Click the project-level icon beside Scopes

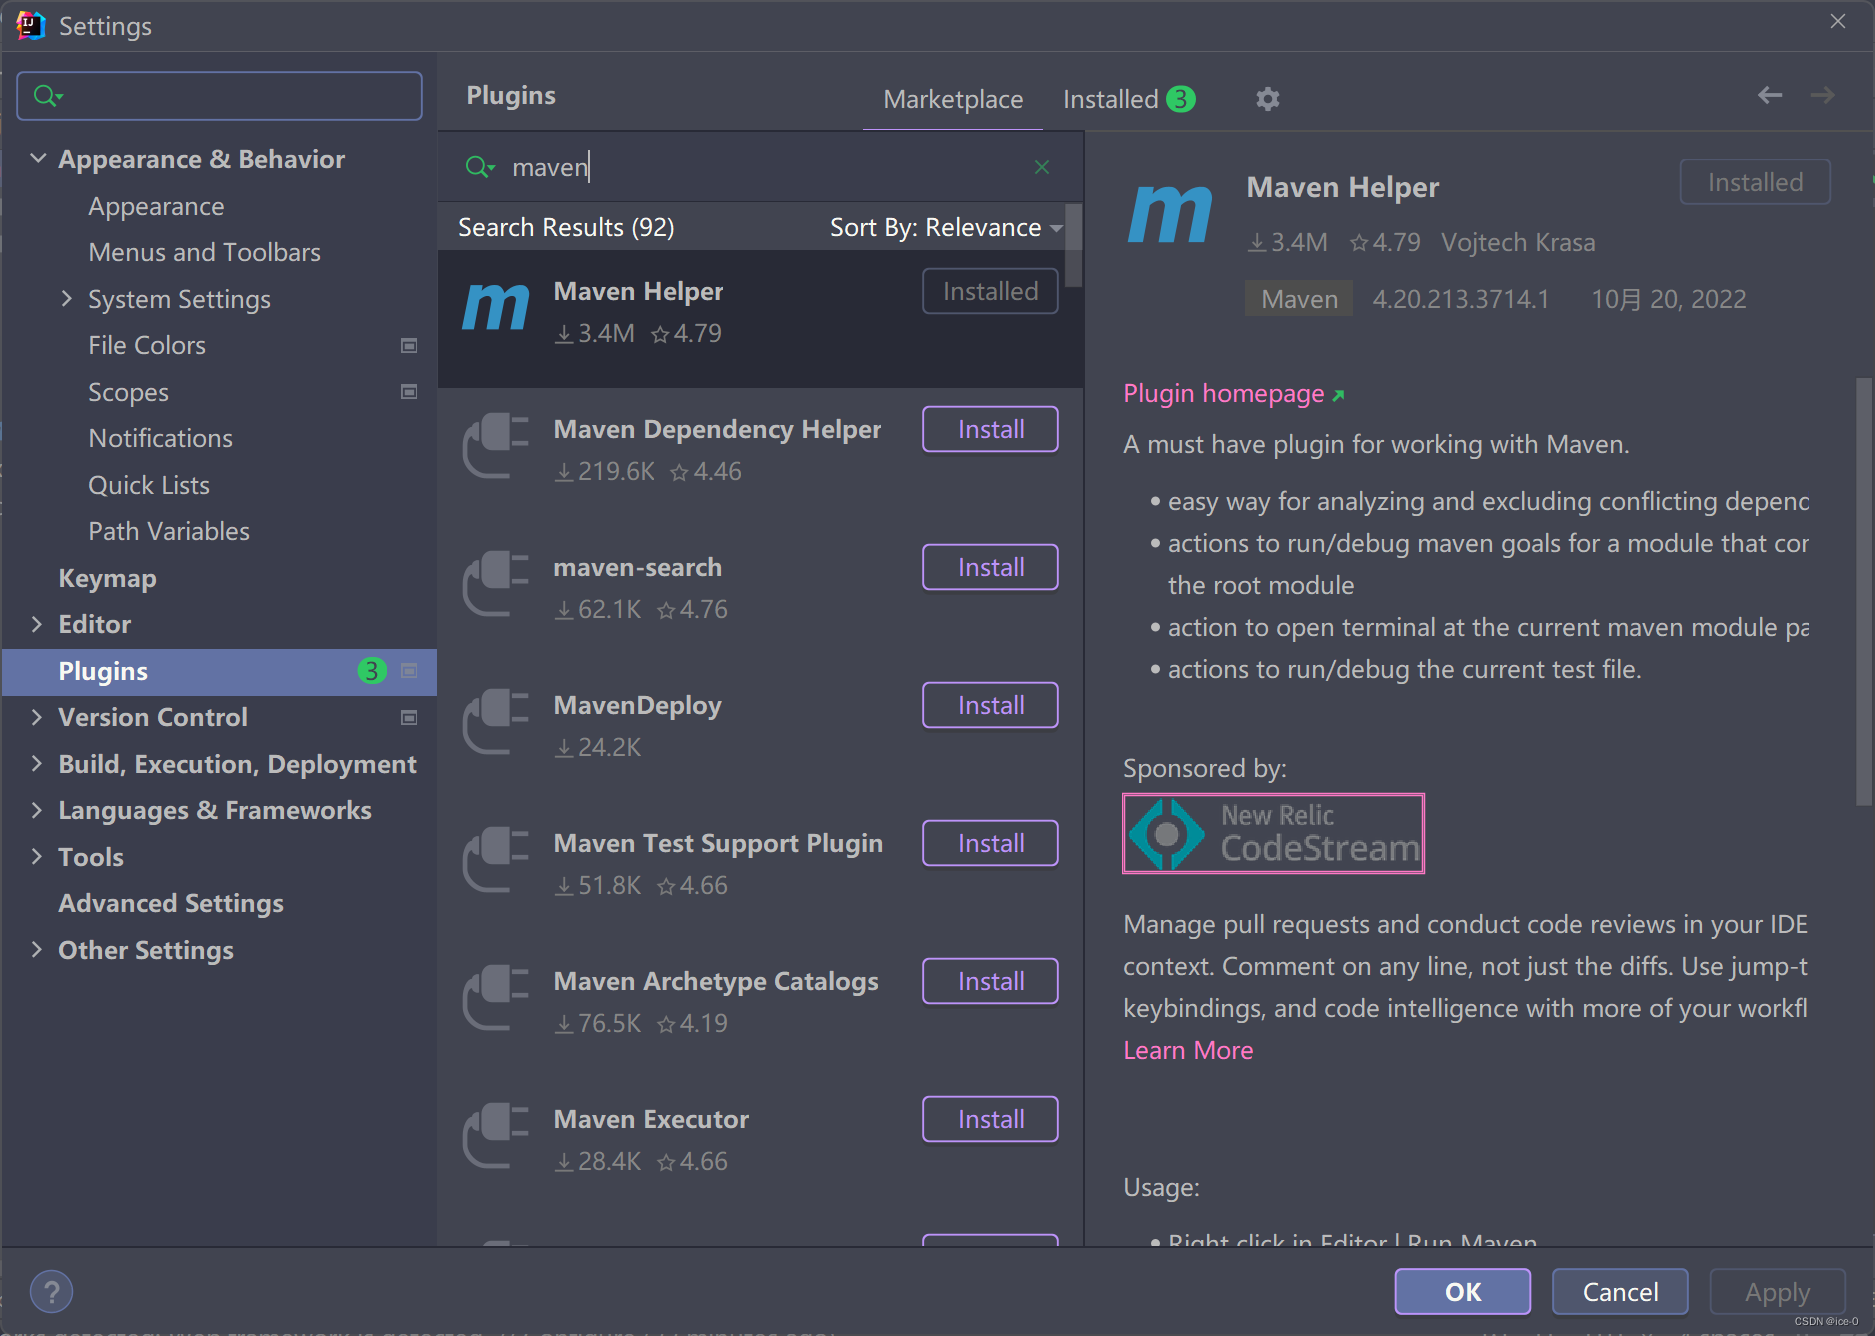coord(409,392)
